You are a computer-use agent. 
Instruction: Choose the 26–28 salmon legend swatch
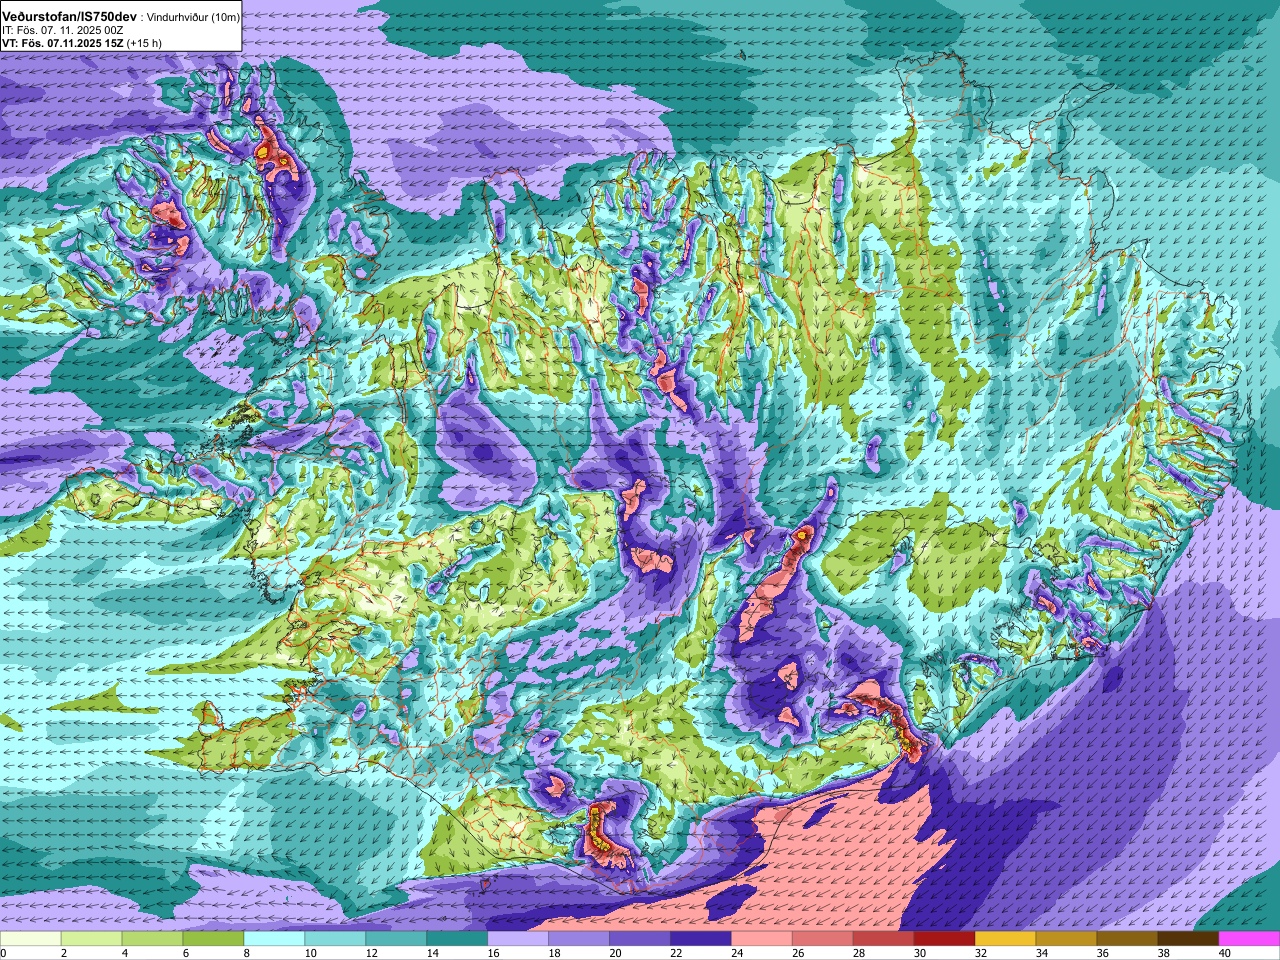[823, 939]
